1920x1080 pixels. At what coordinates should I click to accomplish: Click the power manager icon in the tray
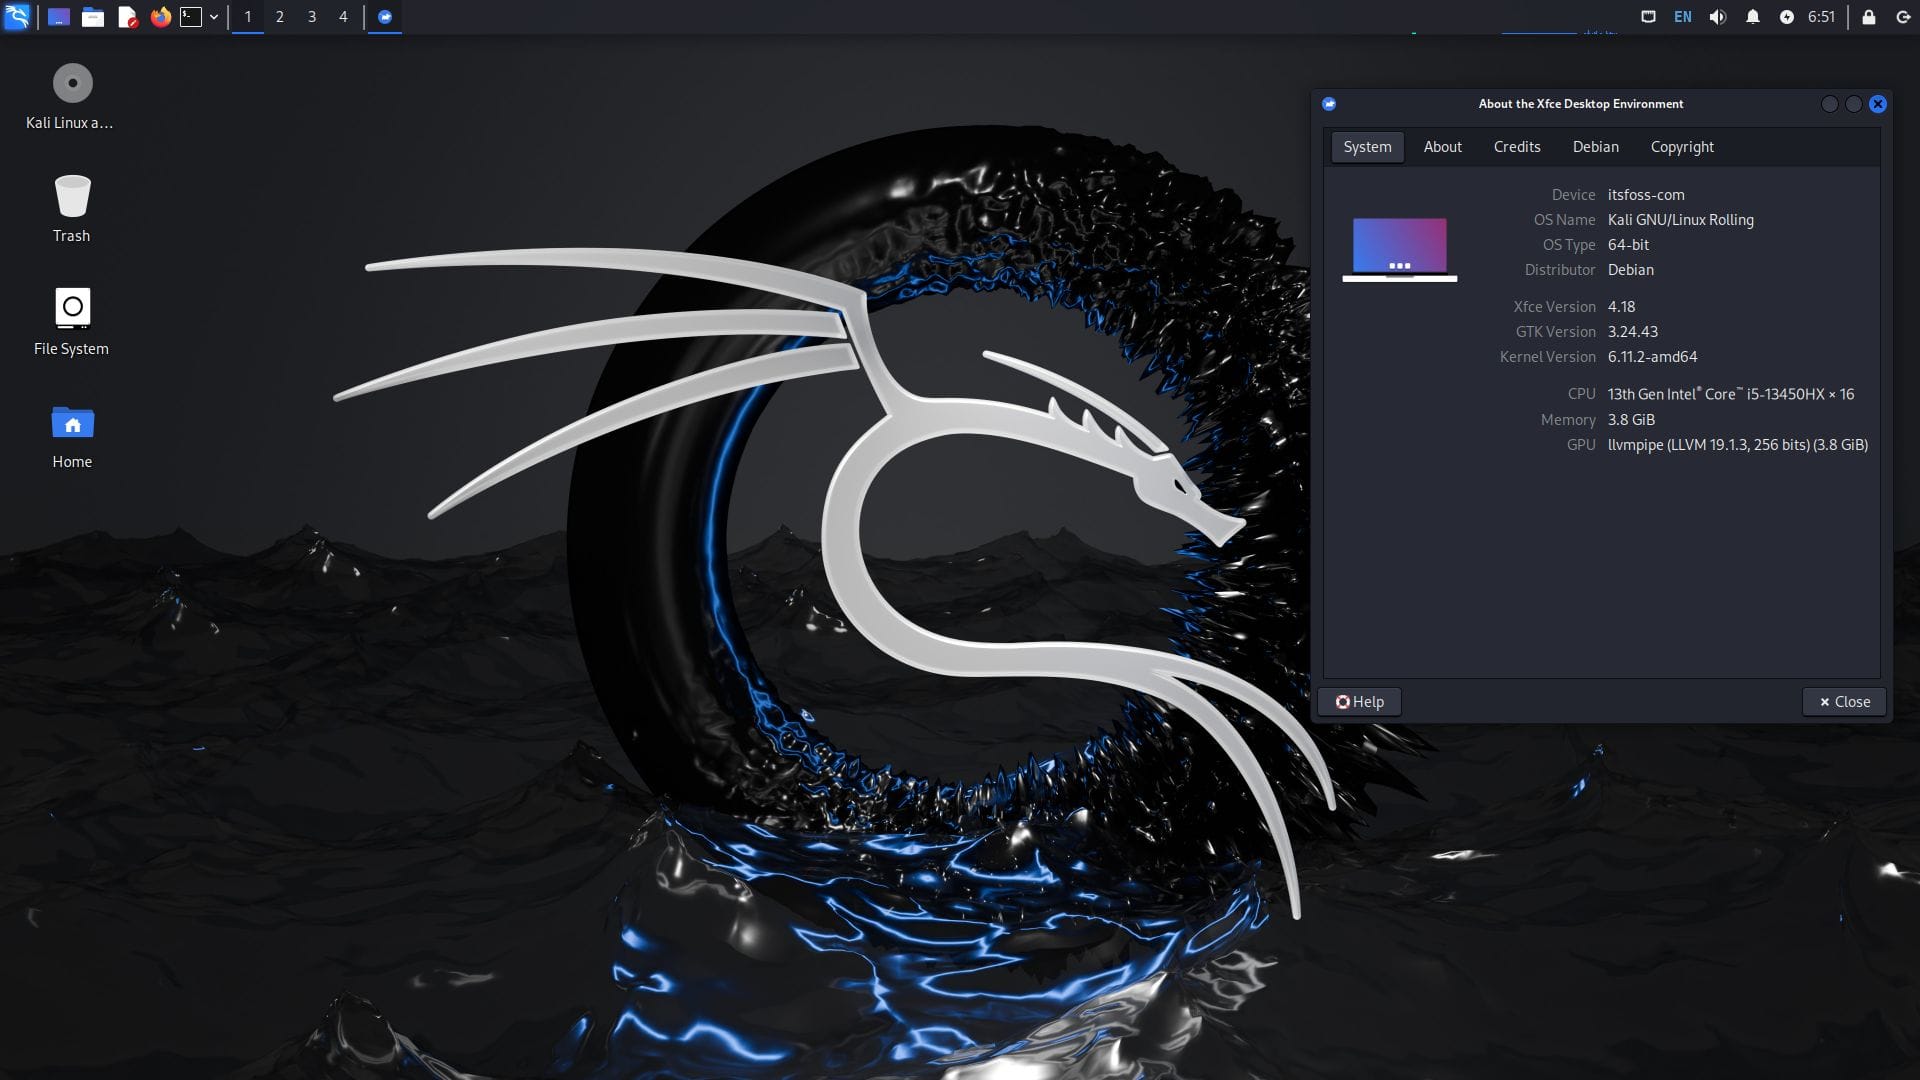coord(1787,16)
